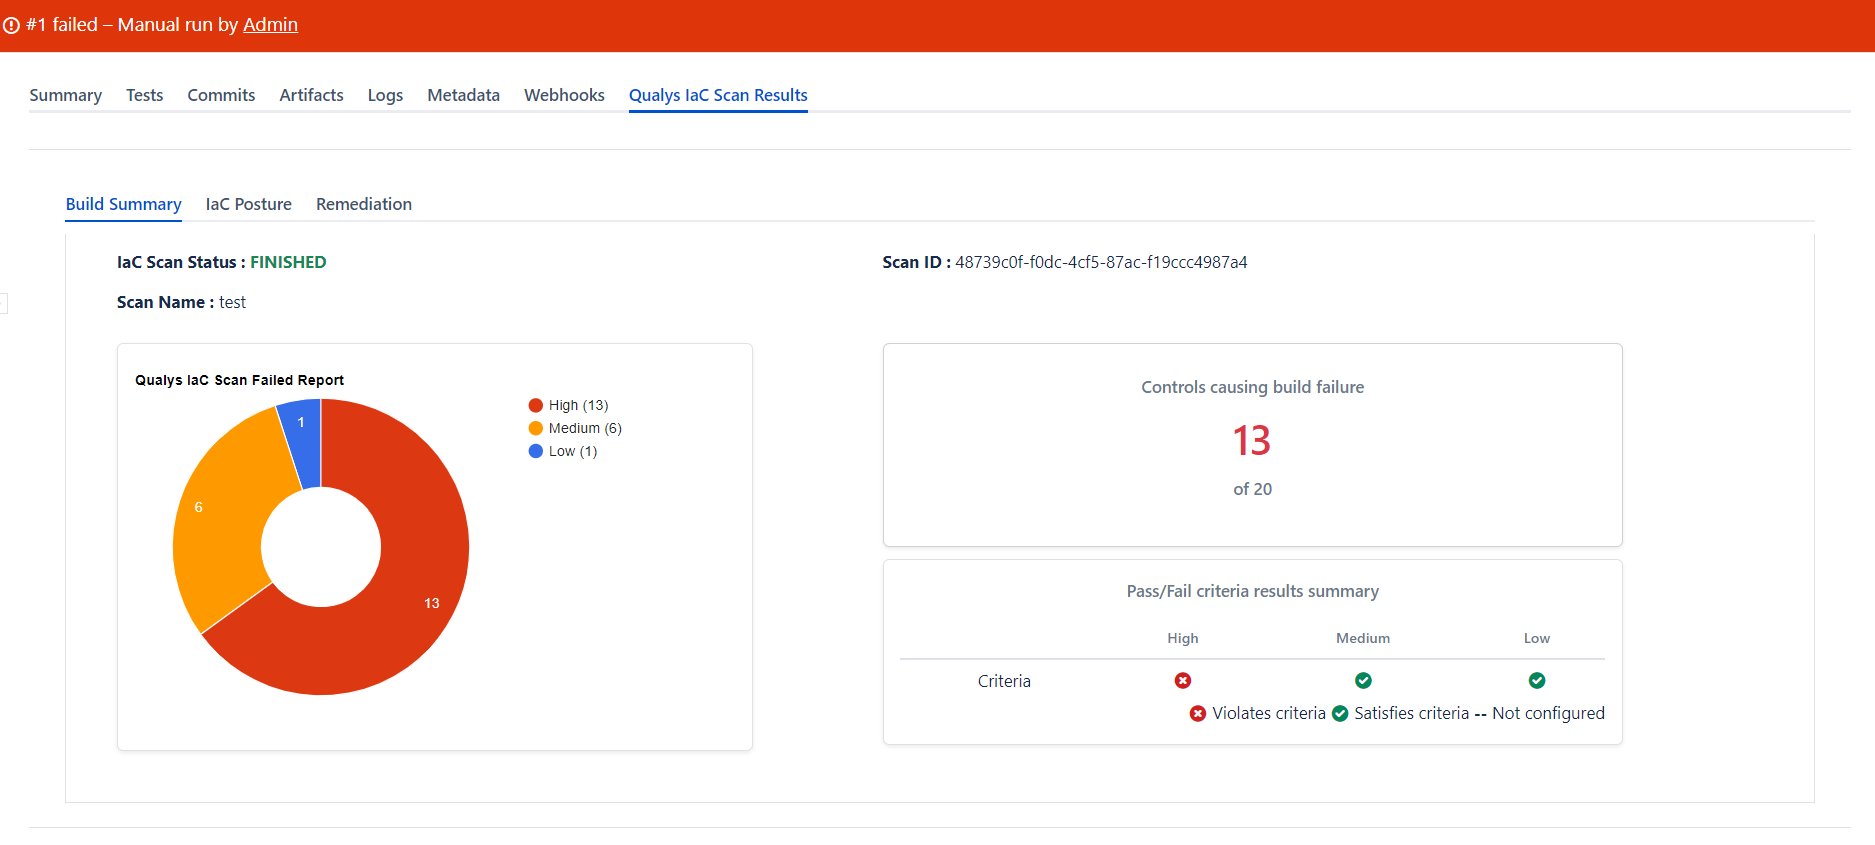Click the red 13 failure count

click(x=1252, y=441)
